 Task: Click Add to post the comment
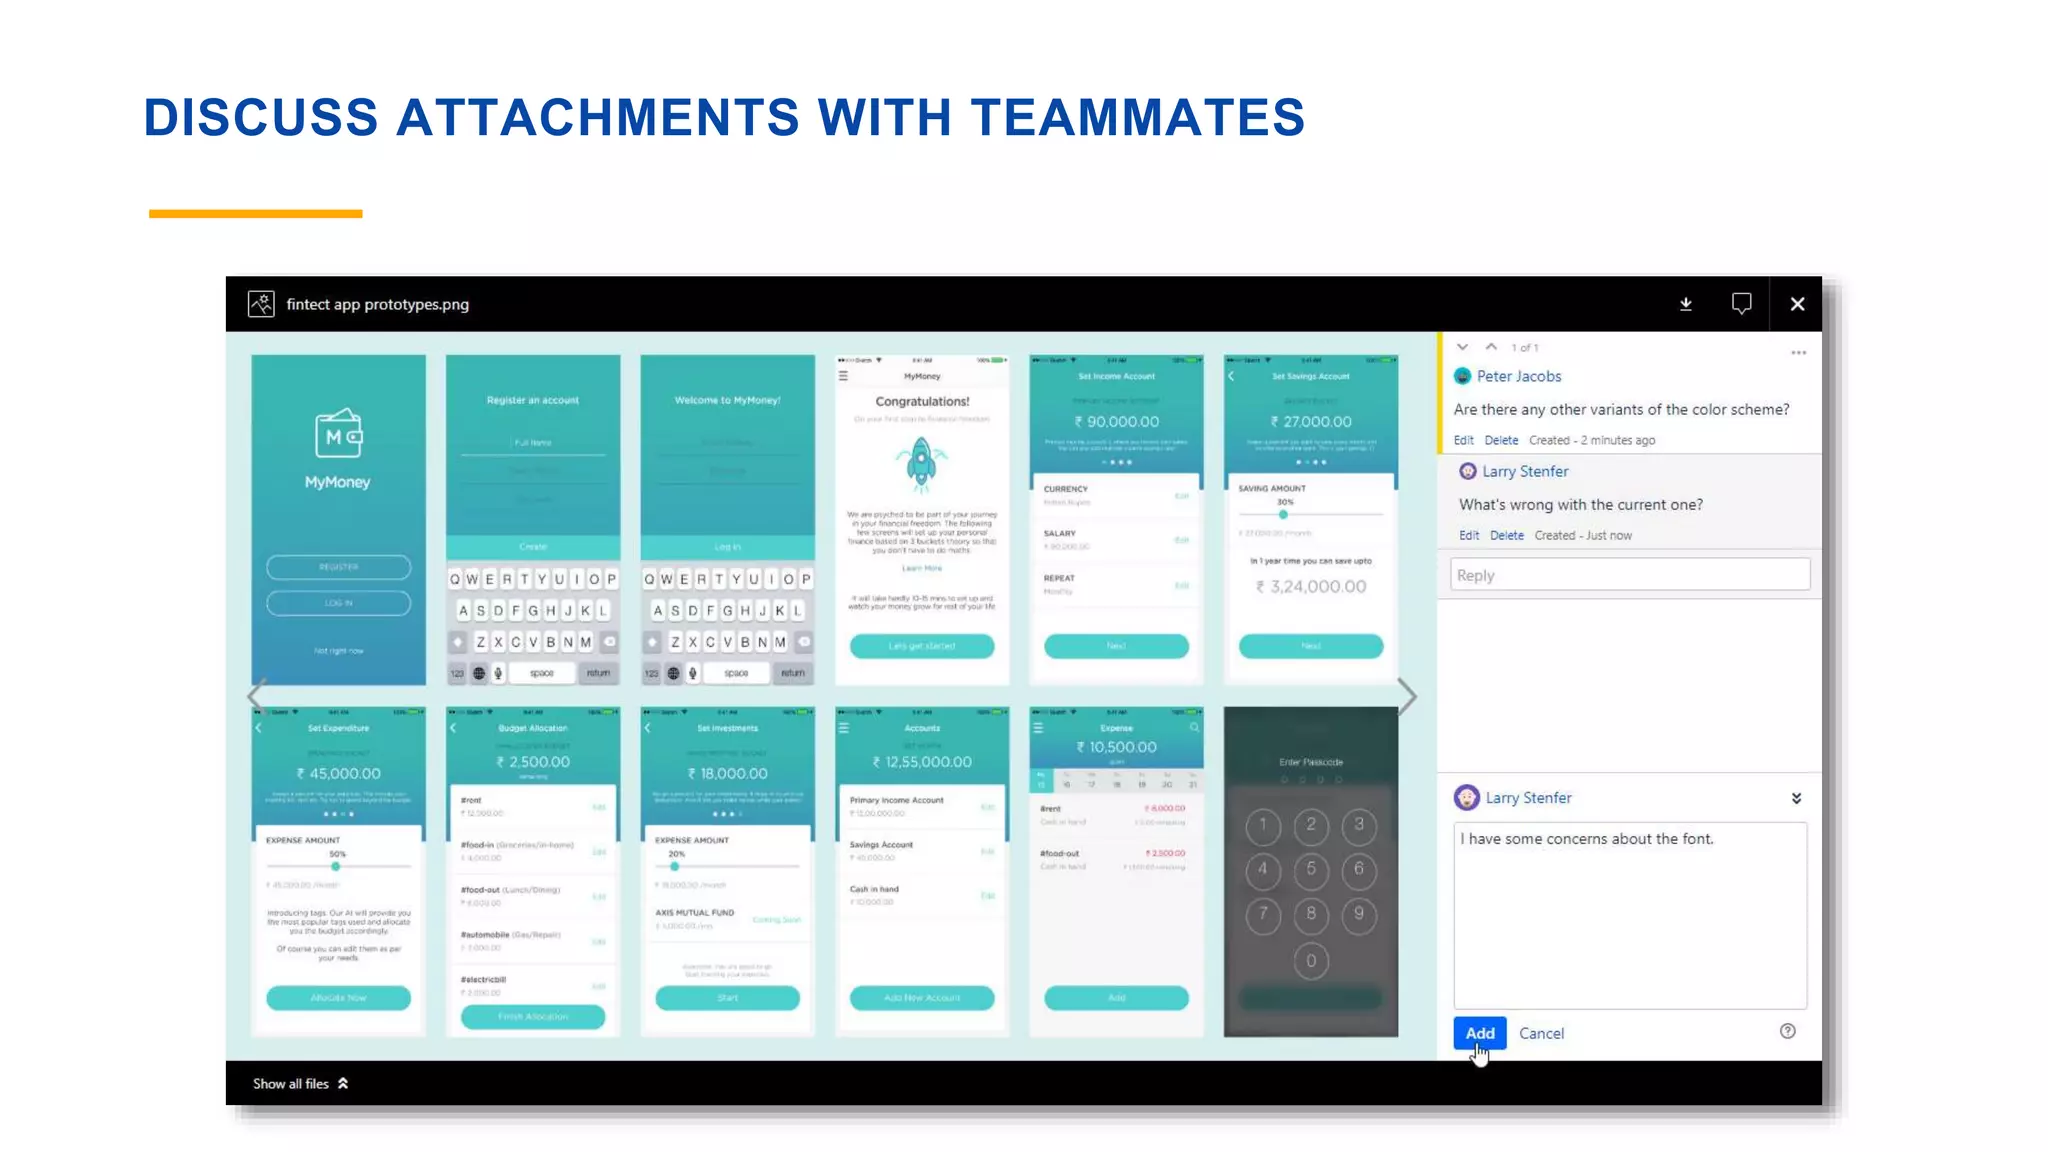1479,1033
